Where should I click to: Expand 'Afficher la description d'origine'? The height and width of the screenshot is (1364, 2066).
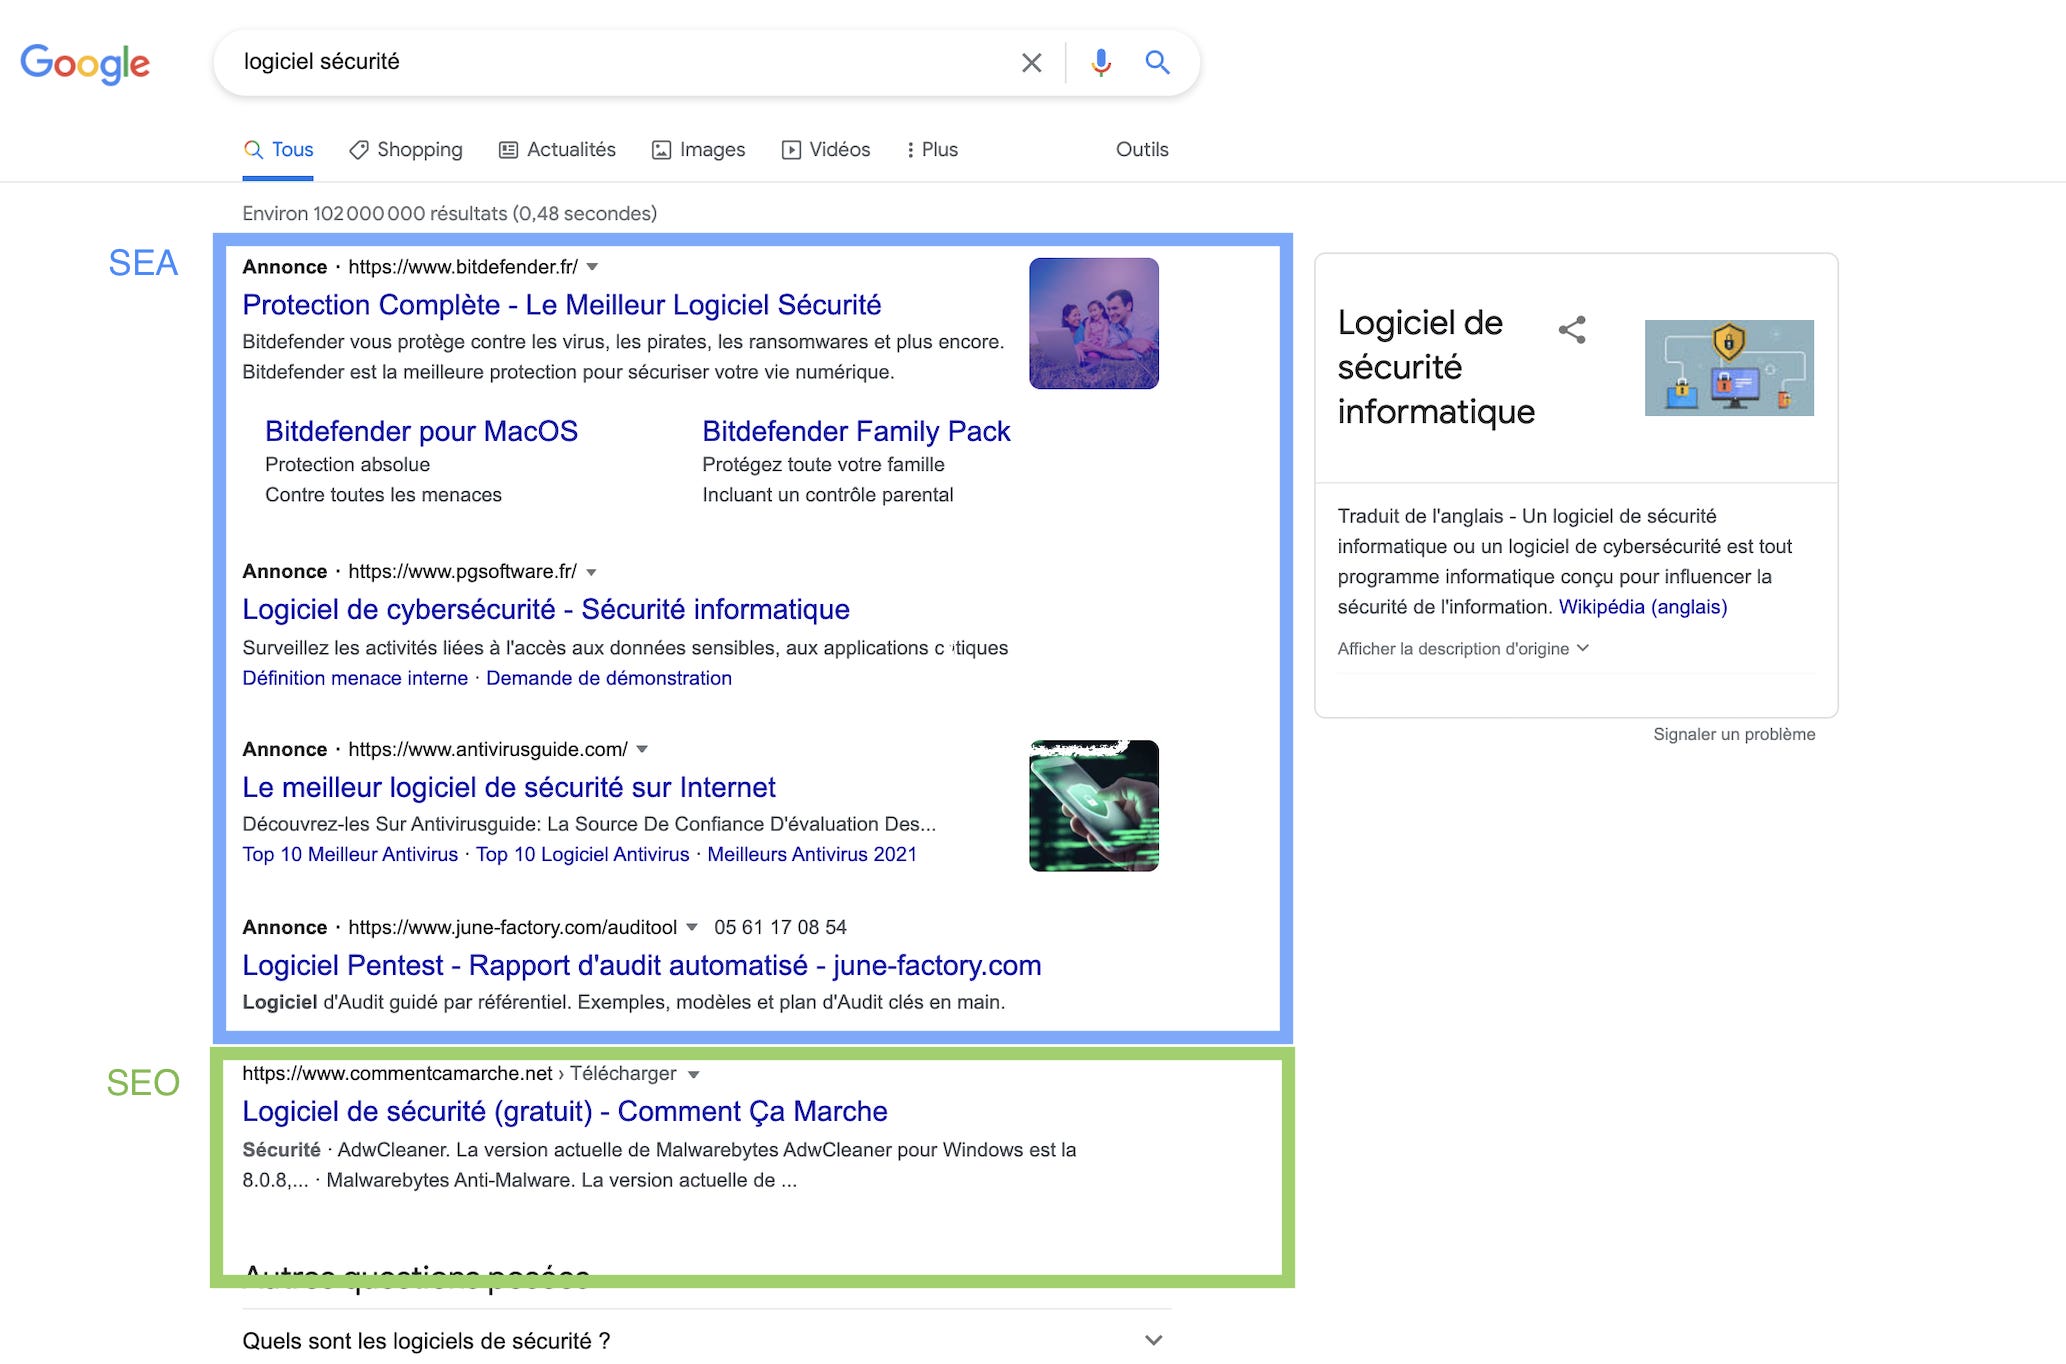coord(1463,649)
